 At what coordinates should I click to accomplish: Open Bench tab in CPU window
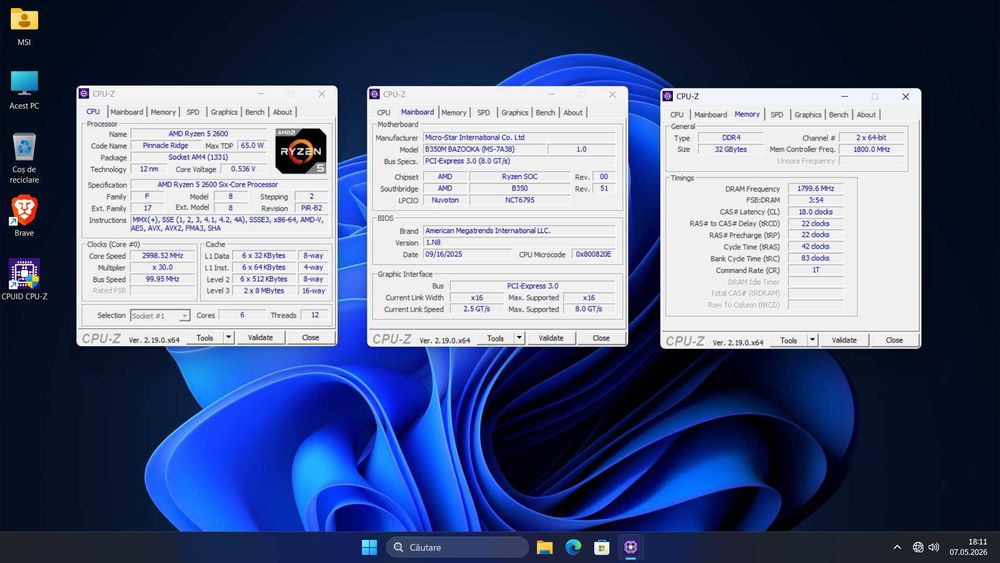pyautogui.click(x=254, y=112)
